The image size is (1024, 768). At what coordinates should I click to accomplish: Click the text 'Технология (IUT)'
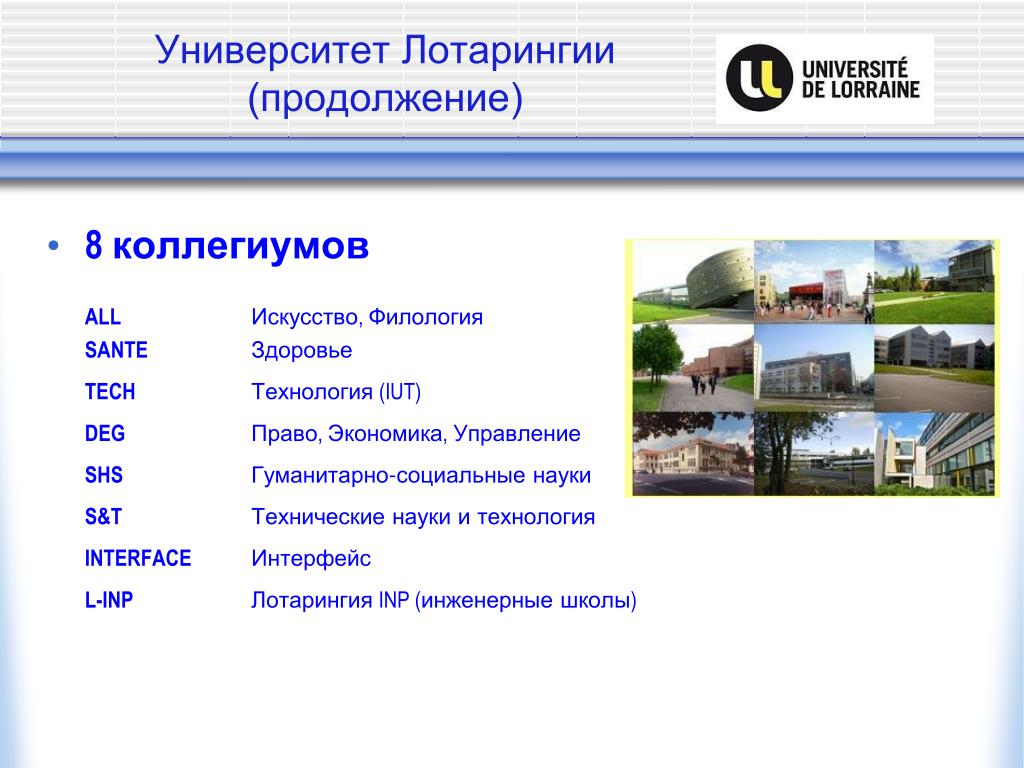tap(336, 392)
